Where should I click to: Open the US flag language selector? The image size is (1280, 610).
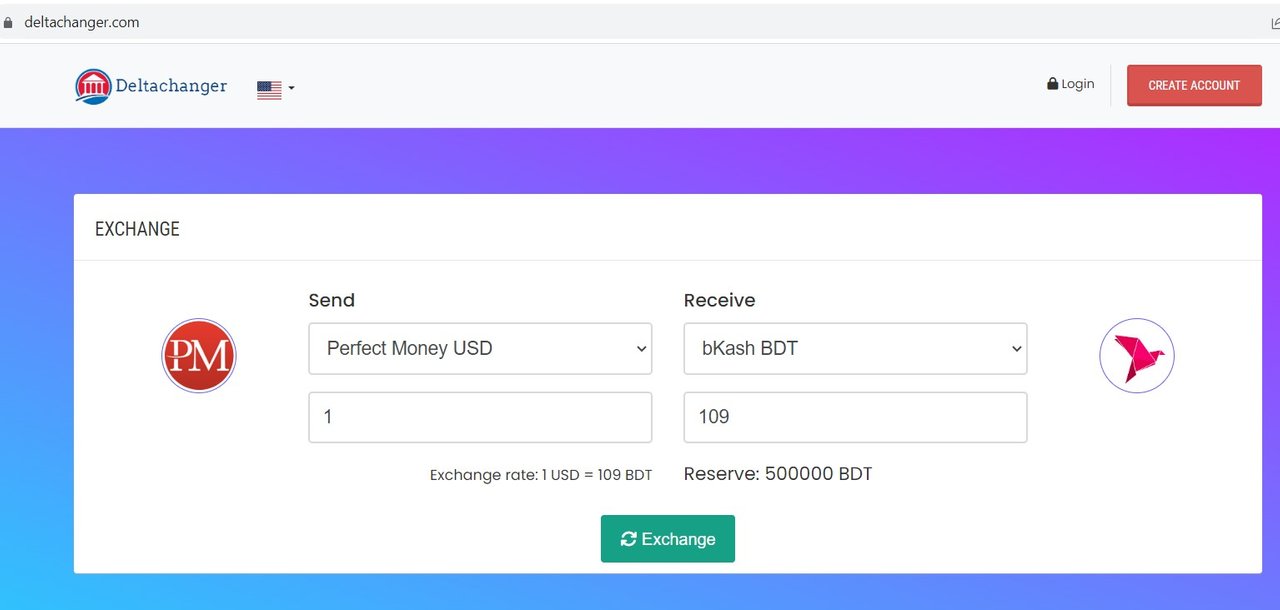pyautogui.click(x=275, y=89)
